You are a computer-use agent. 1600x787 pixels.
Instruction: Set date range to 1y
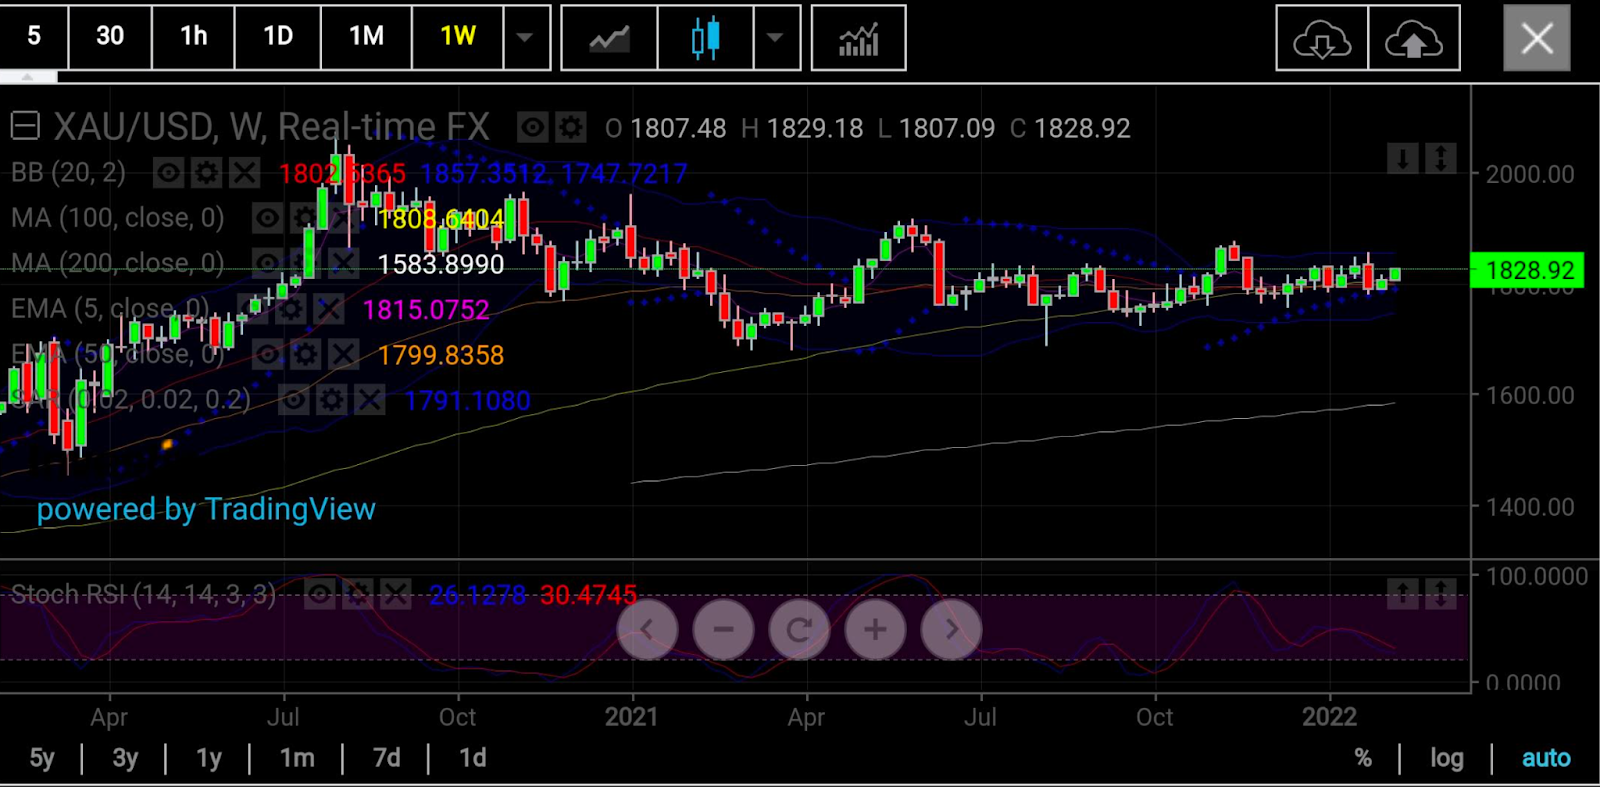coord(209,758)
